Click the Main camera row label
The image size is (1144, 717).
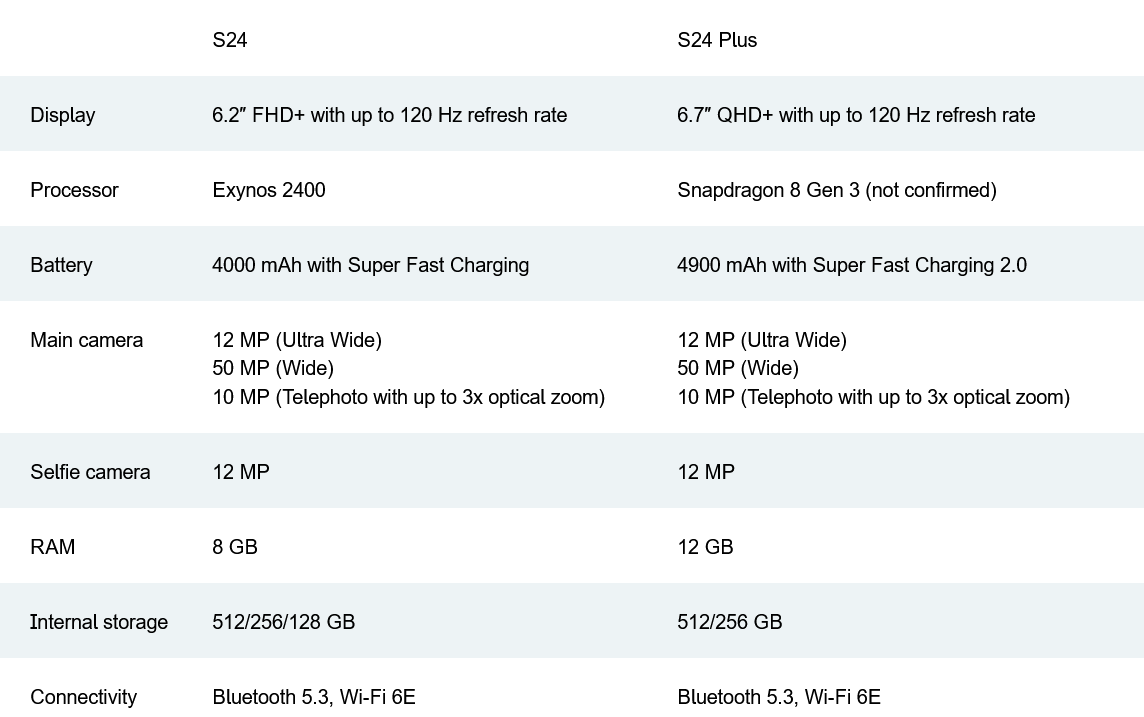click(x=86, y=340)
